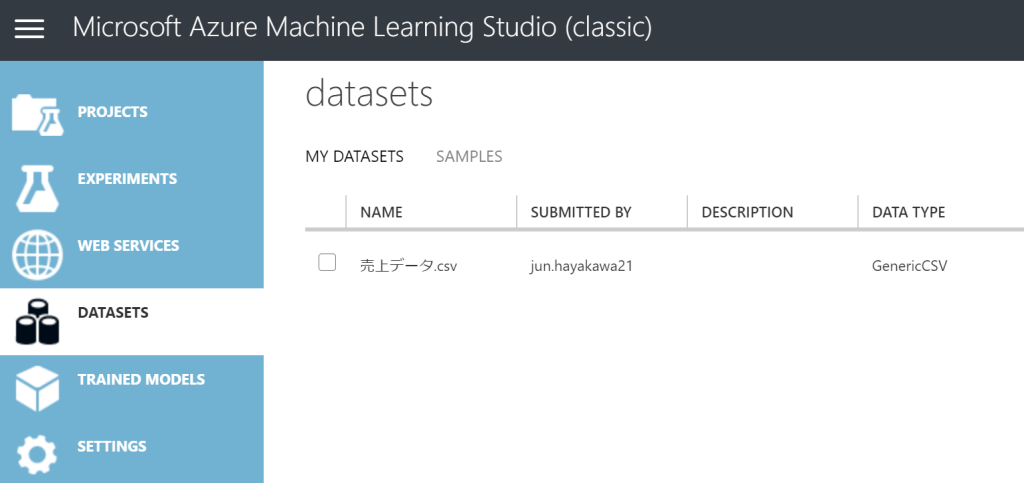Click the jun.hayakawa21 submitter cell
The height and width of the screenshot is (483, 1024).
(x=581, y=266)
